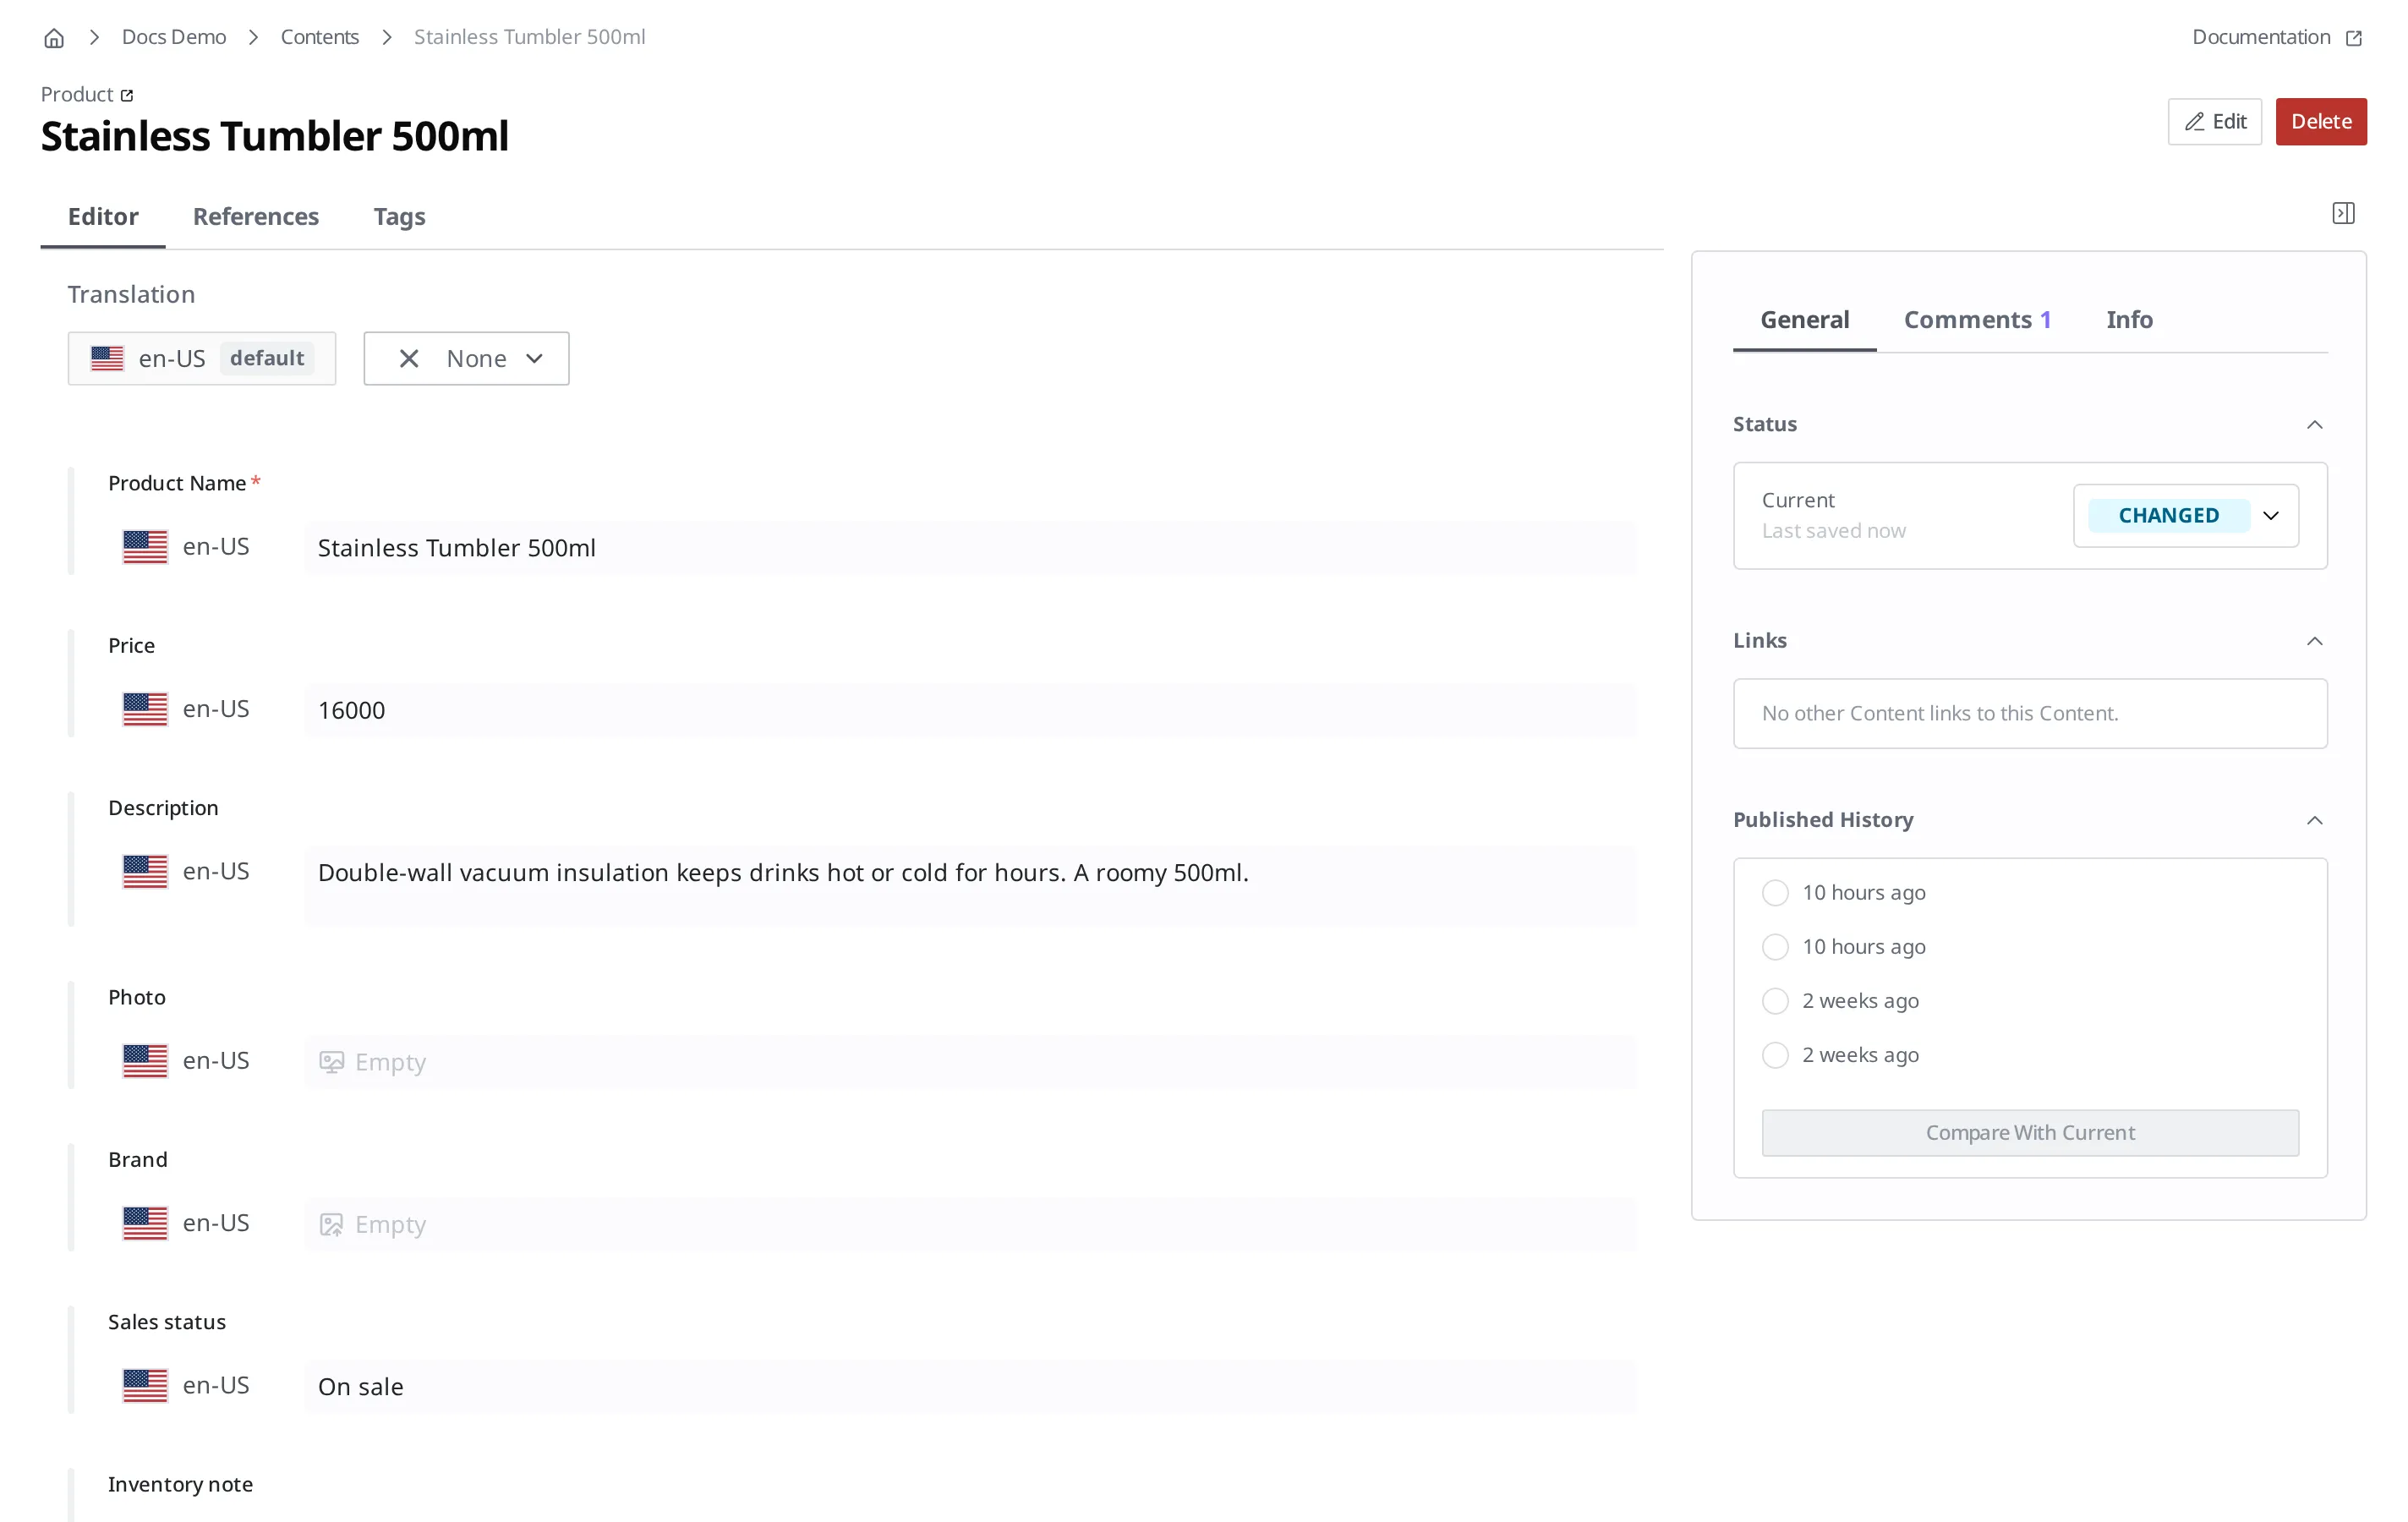Click the Stainless Tumbler 500ml page title
This screenshot has height=1522, width=2408.
pyautogui.click(x=274, y=136)
